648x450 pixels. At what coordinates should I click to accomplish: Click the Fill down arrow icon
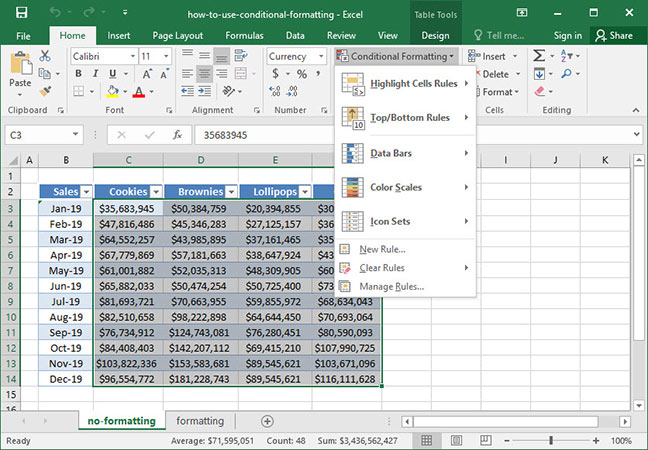click(x=539, y=74)
